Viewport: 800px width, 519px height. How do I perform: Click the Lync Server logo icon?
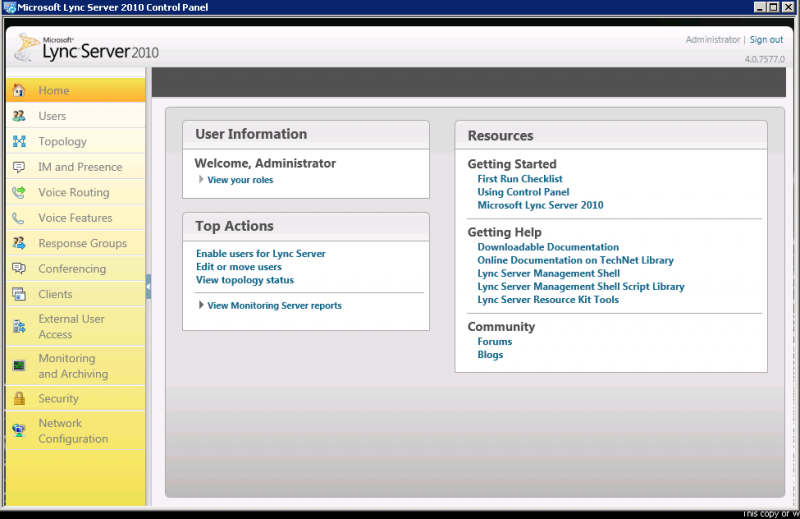(x=26, y=47)
